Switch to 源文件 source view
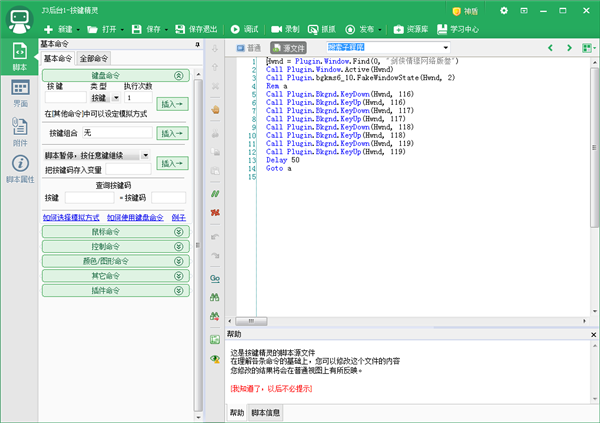Screen dimensions: 600x423 pos(289,47)
